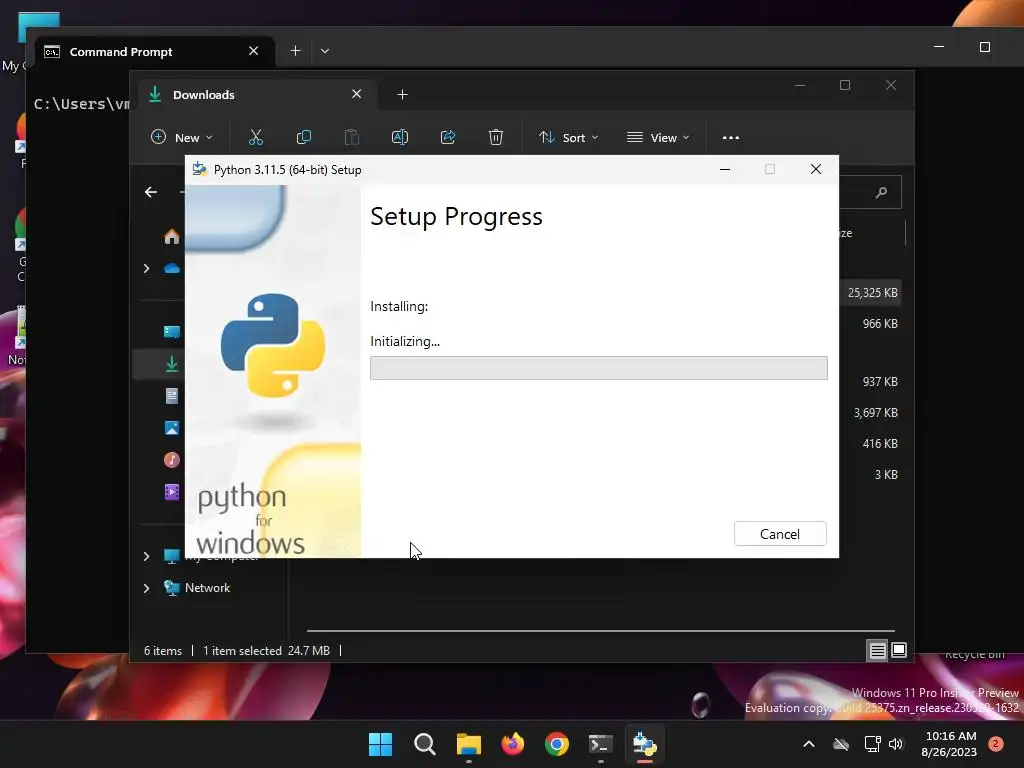Image resolution: width=1024 pixels, height=768 pixels.
Task: Add a new File Explorer tab
Action: point(402,95)
